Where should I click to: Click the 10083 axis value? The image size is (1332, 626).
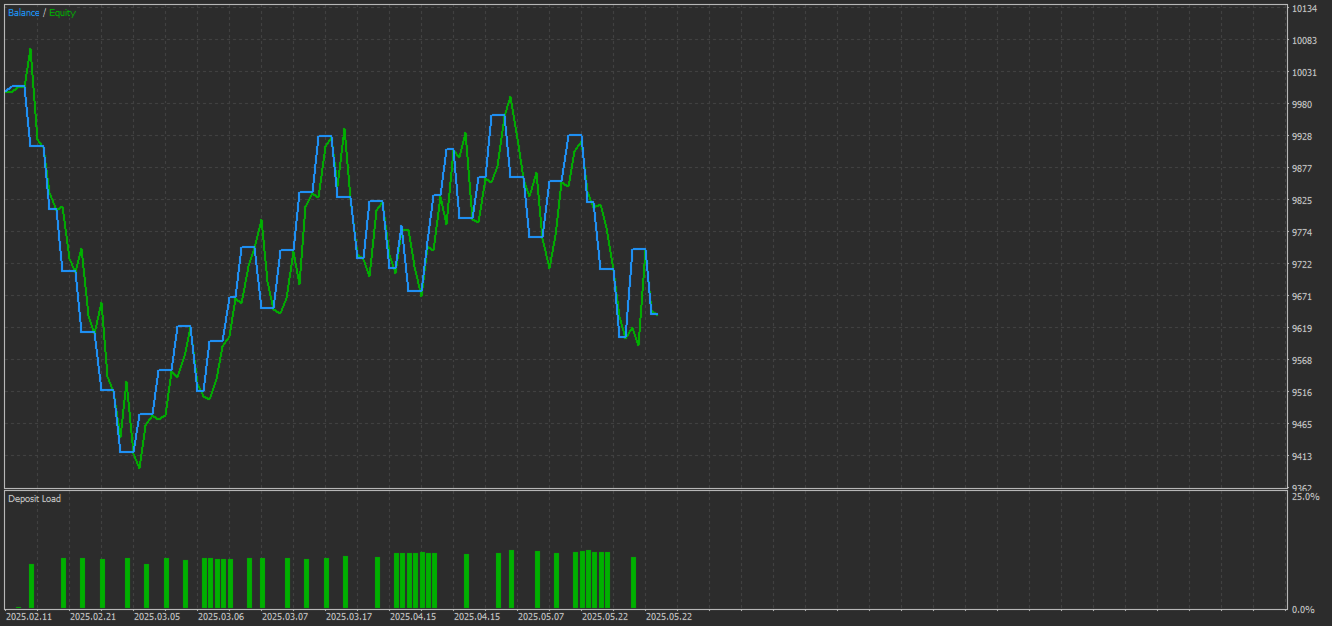tap(1303, 41)
